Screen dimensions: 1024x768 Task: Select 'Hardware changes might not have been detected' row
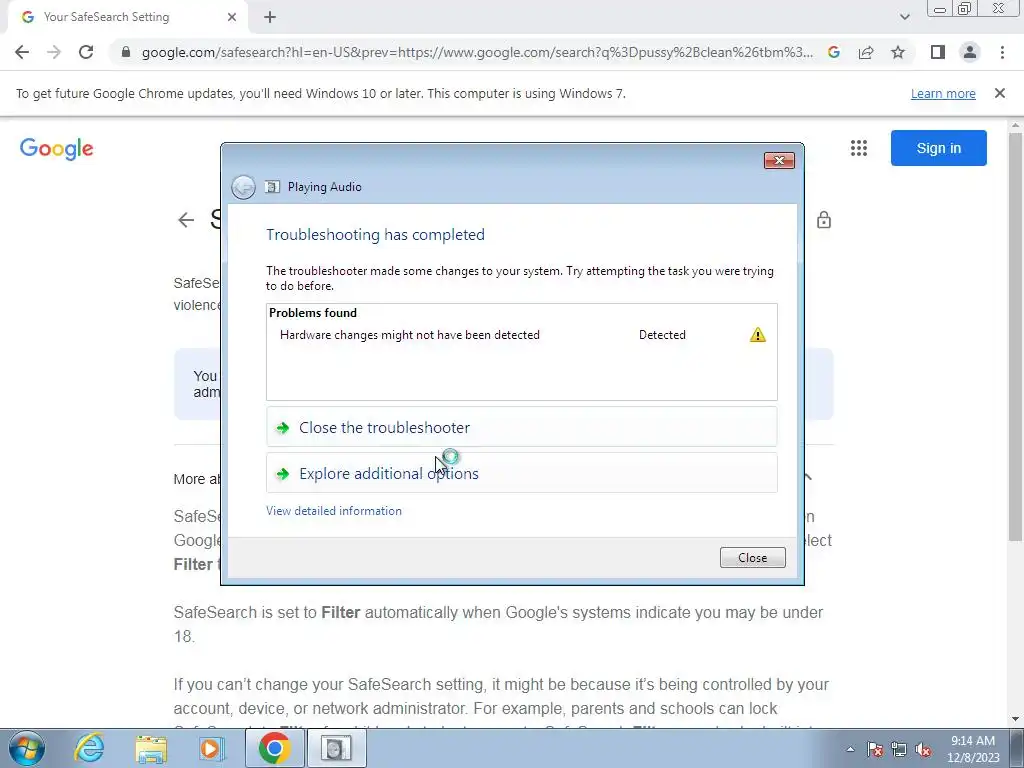tap(521, 335)
